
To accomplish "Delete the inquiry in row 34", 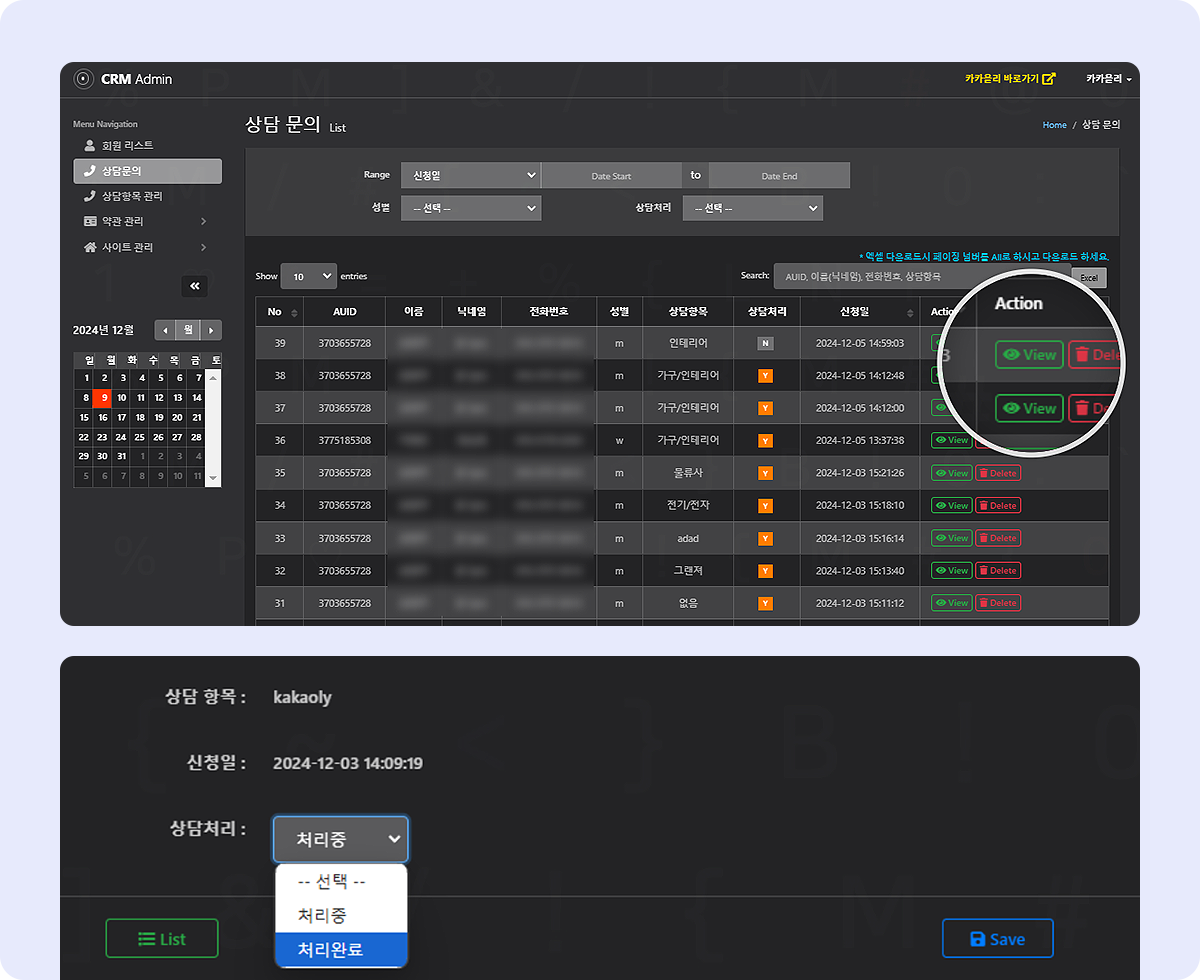I will 998,505.
